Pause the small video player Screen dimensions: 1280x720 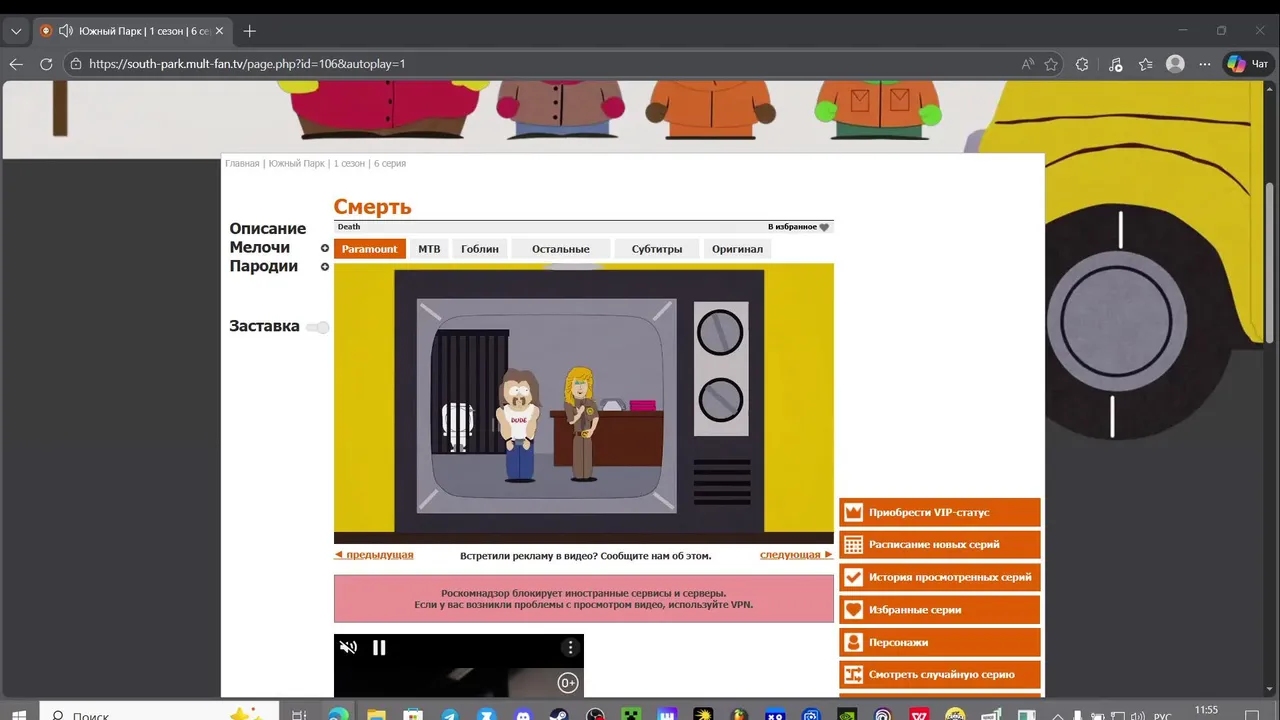(379, 647)
